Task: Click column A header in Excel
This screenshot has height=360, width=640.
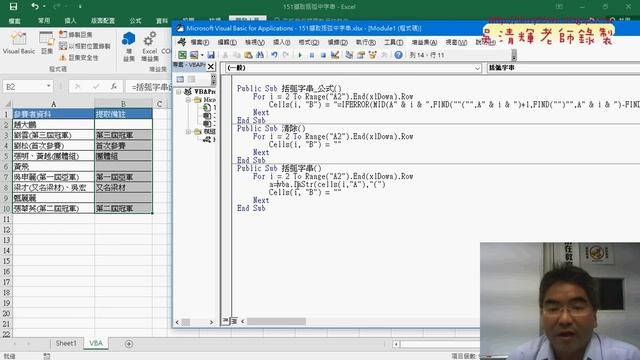Action: click(x=53, y=104)
